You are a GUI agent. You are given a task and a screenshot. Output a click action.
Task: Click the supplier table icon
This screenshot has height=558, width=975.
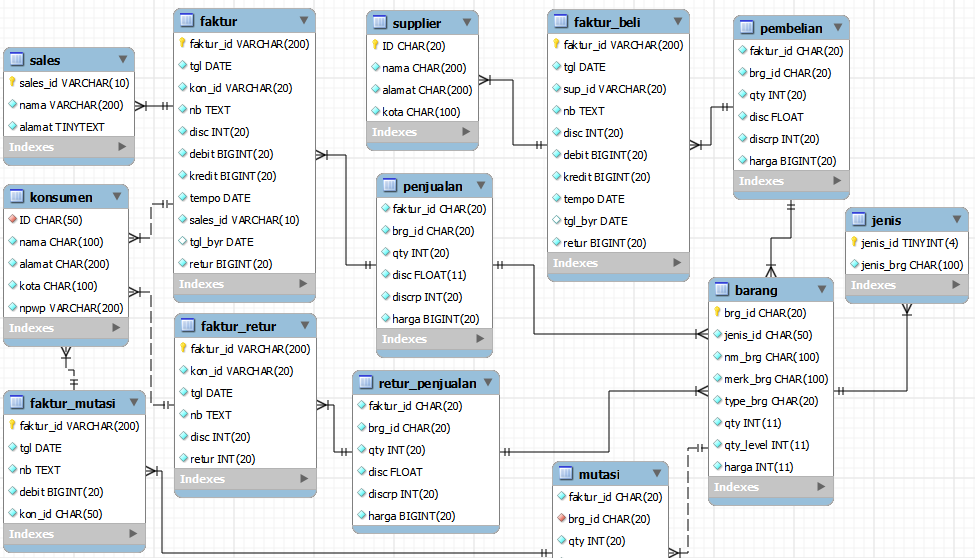pos(379,23)
